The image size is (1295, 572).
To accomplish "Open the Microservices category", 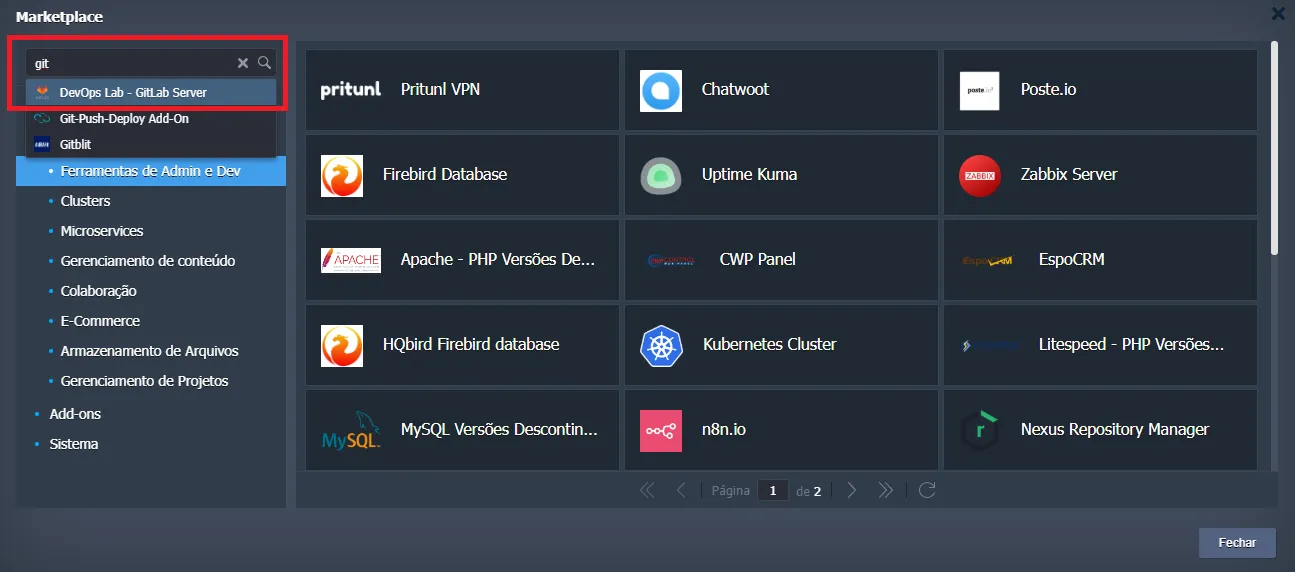I will (102, 231).
